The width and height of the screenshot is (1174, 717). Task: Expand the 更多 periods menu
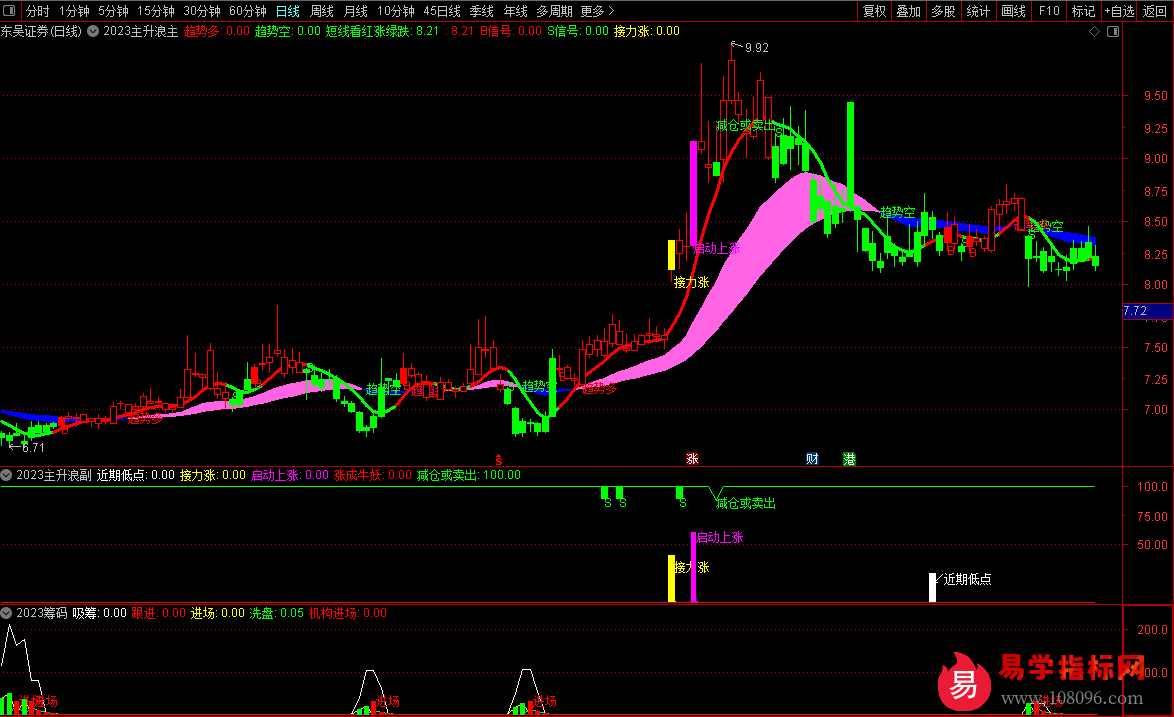pyautogui.click(x=596, y=11)
